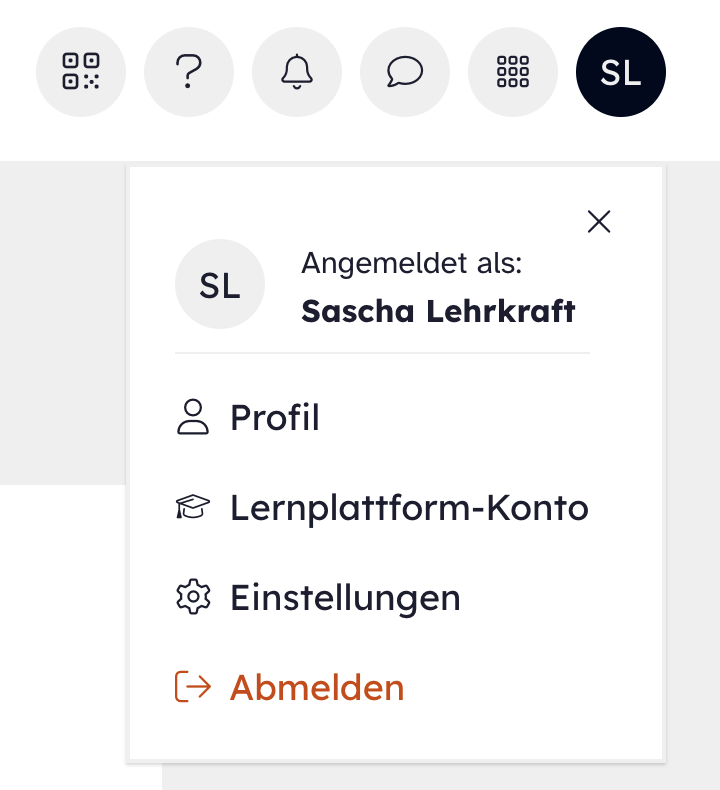Click the person icon beside Profil
The height and width of the screenshot is (790, 720).
(193, 418)
